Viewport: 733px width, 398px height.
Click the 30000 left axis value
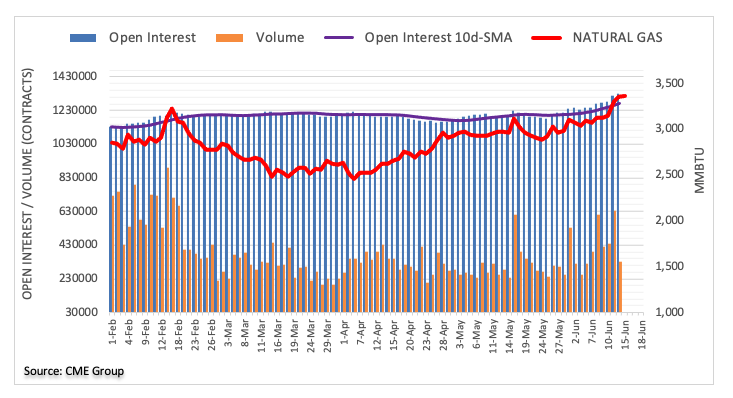click(x=81, y=311)
